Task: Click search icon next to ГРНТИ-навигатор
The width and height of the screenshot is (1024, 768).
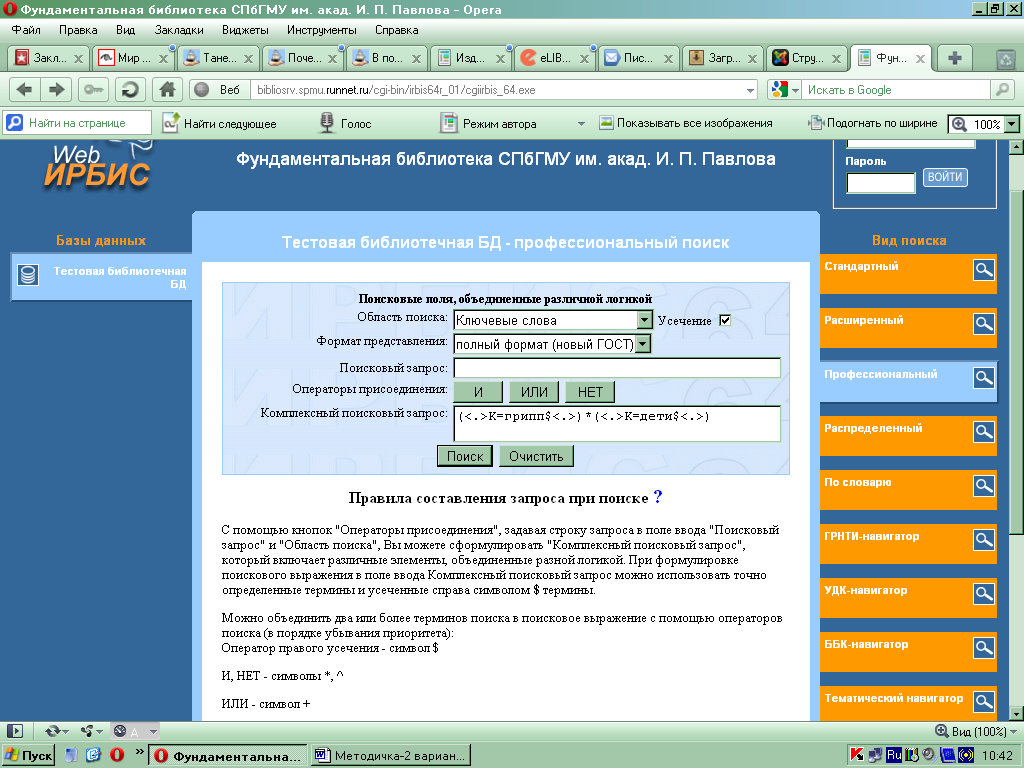Action: [984, 540]
